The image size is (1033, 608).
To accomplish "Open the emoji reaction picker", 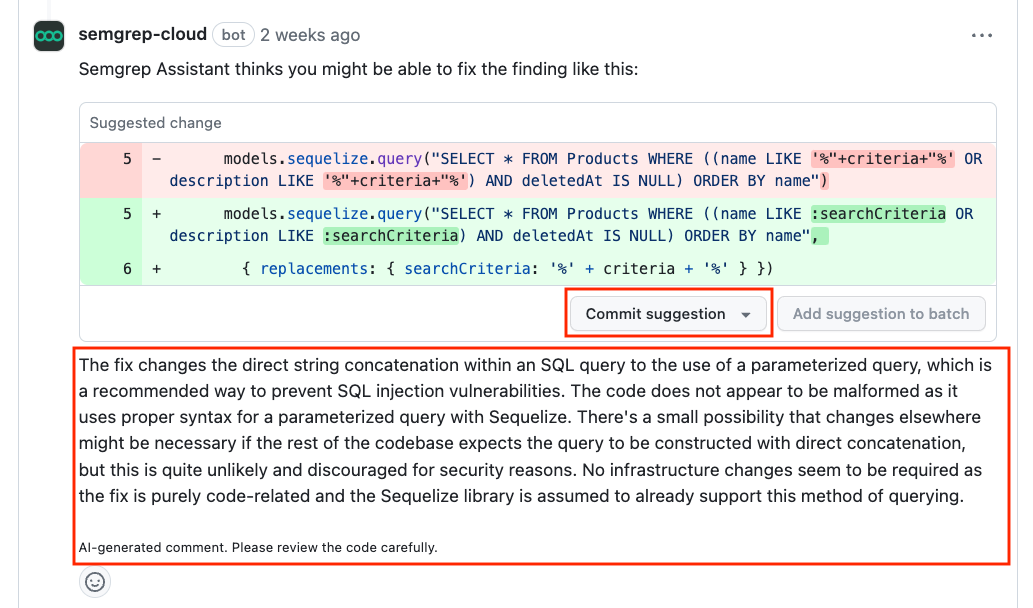I will click(94, 581).
